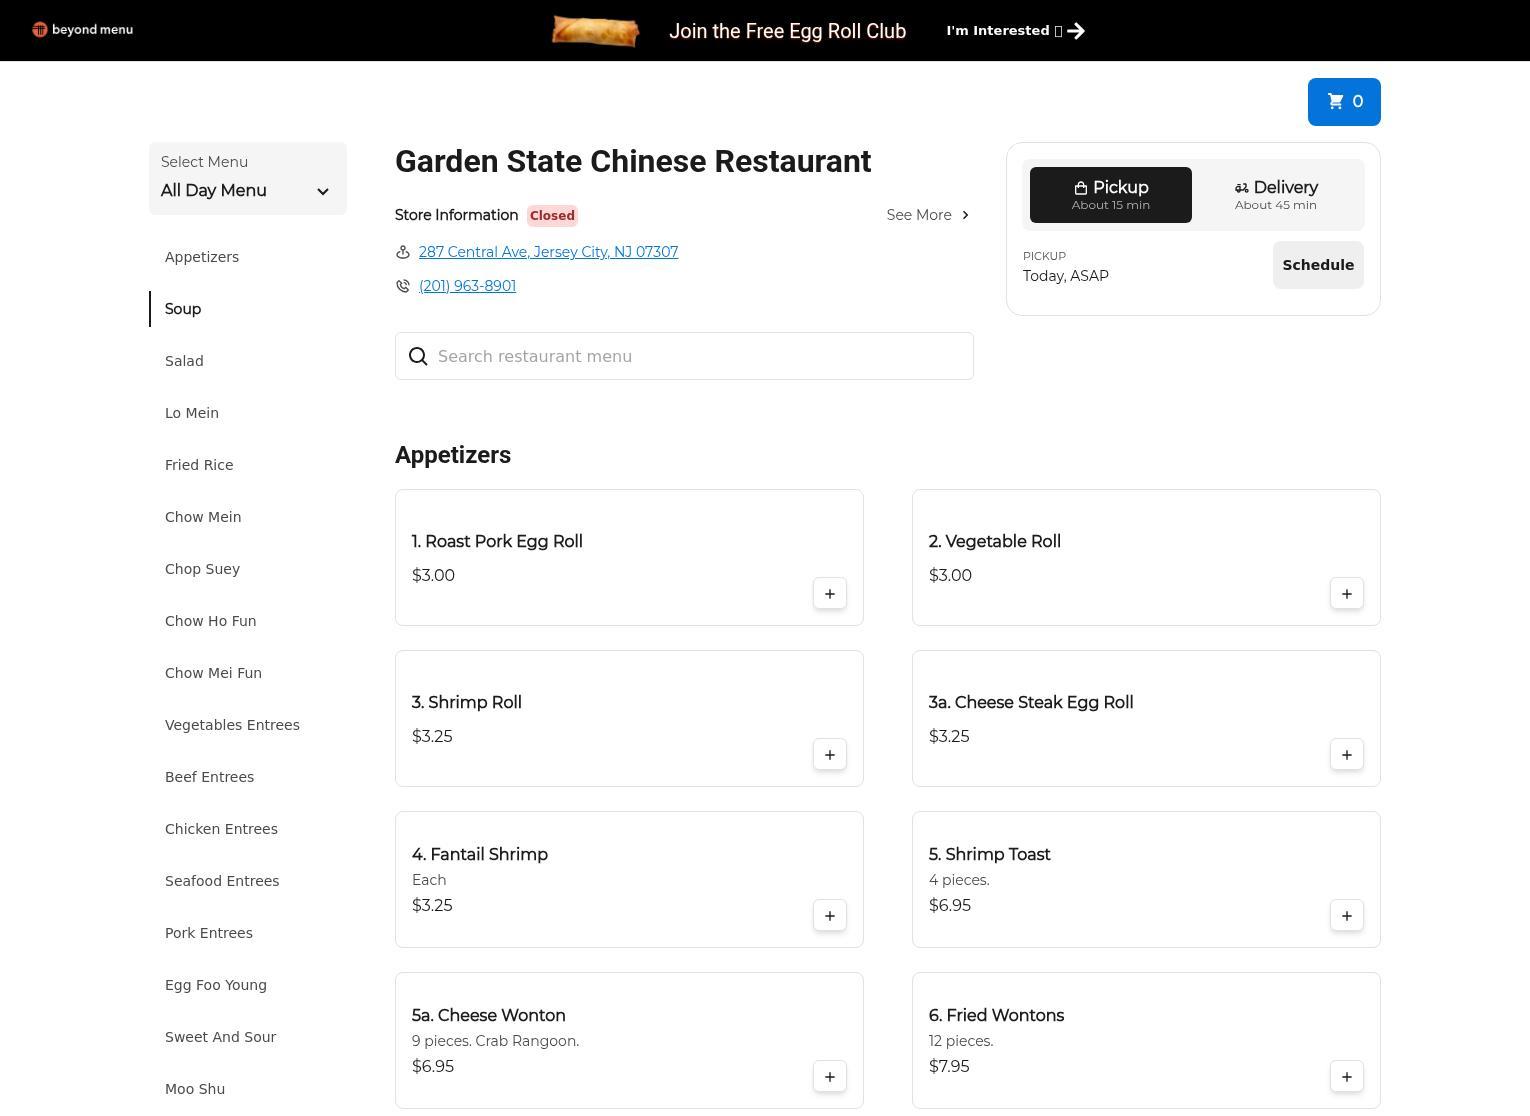1530x1116 pixels.
Task: Open the restaurant address link
Action: pos(548,252)
